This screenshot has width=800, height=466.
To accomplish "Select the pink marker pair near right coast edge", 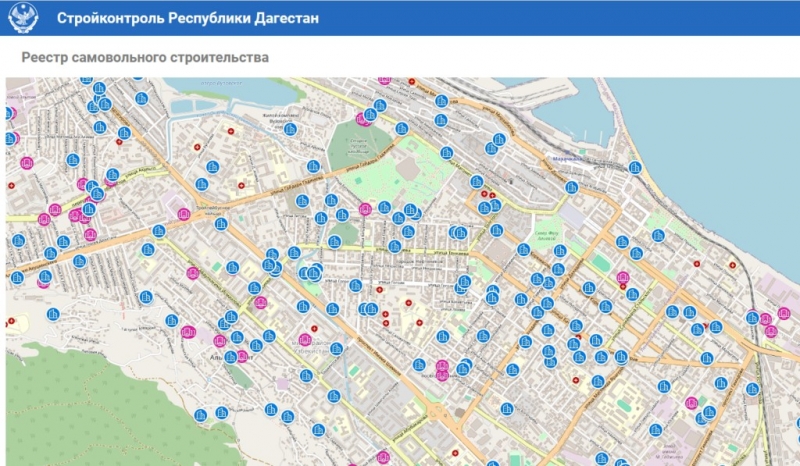I will tap(768, 325).
